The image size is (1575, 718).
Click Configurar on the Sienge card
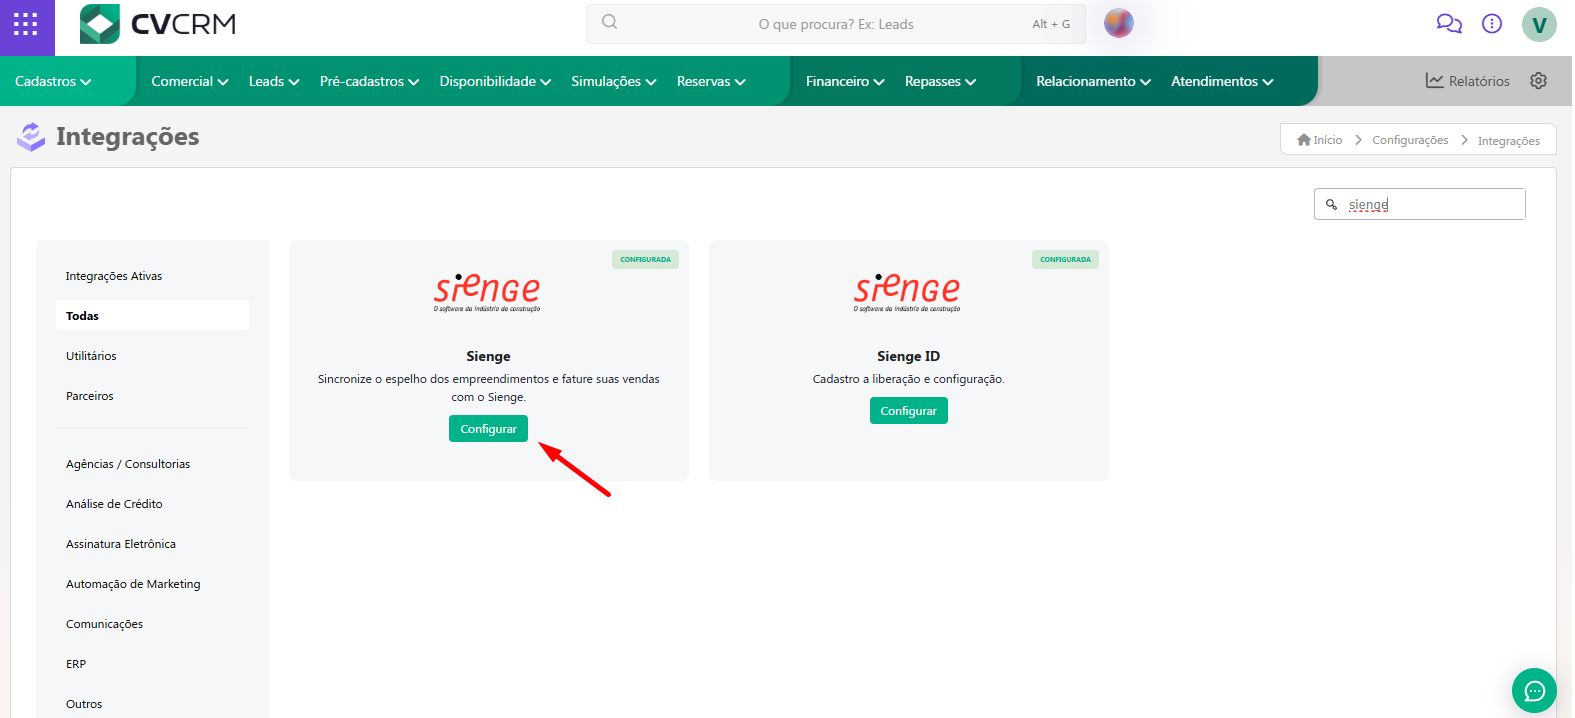[488, 429]
